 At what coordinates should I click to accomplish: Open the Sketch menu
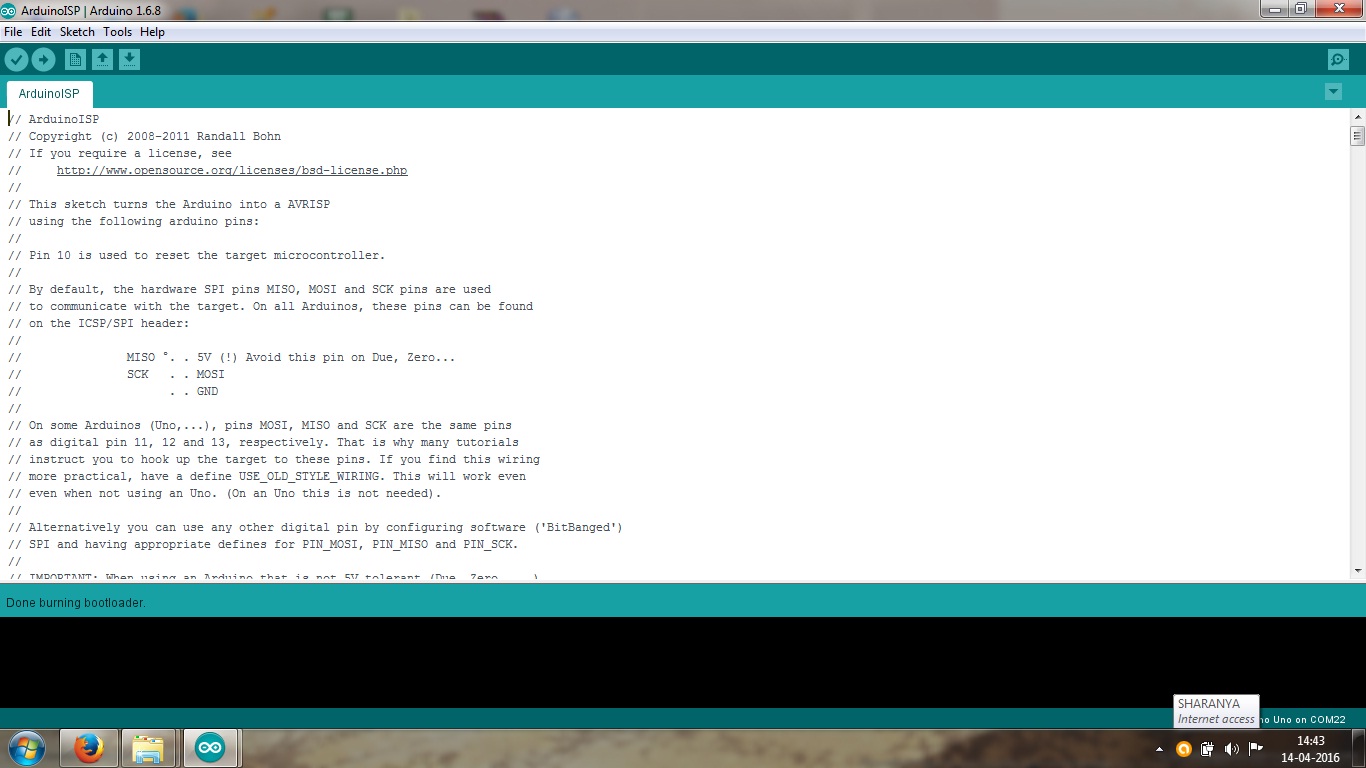pos(77,32)
